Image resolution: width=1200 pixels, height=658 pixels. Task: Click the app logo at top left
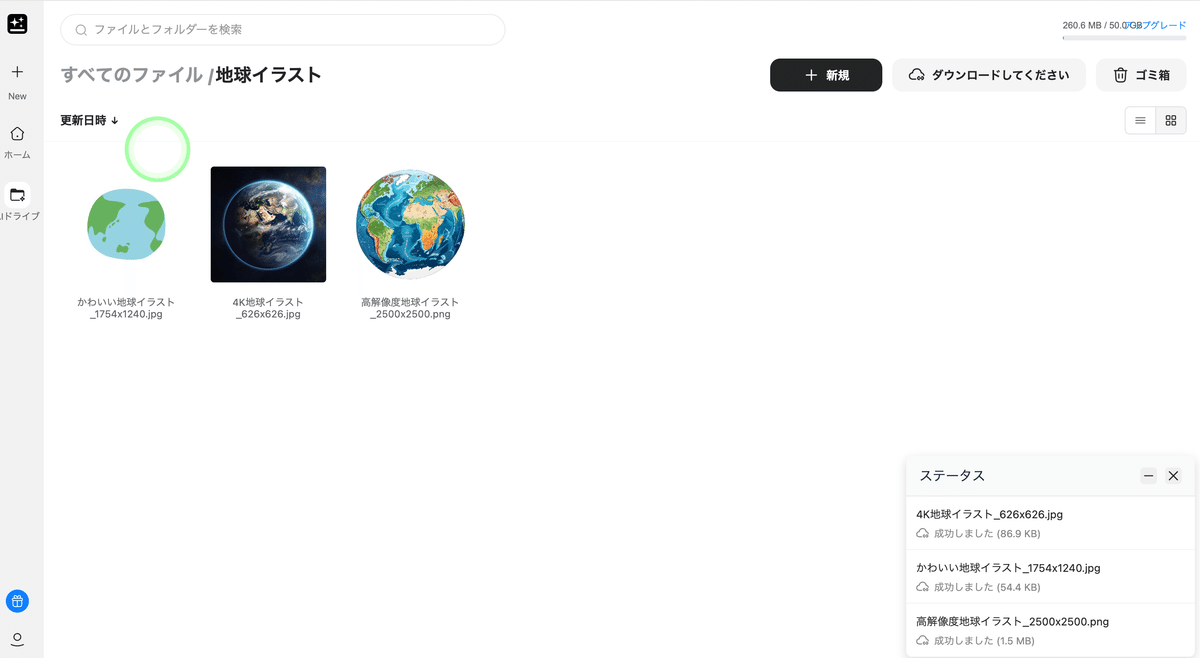[x=17, y=24]
